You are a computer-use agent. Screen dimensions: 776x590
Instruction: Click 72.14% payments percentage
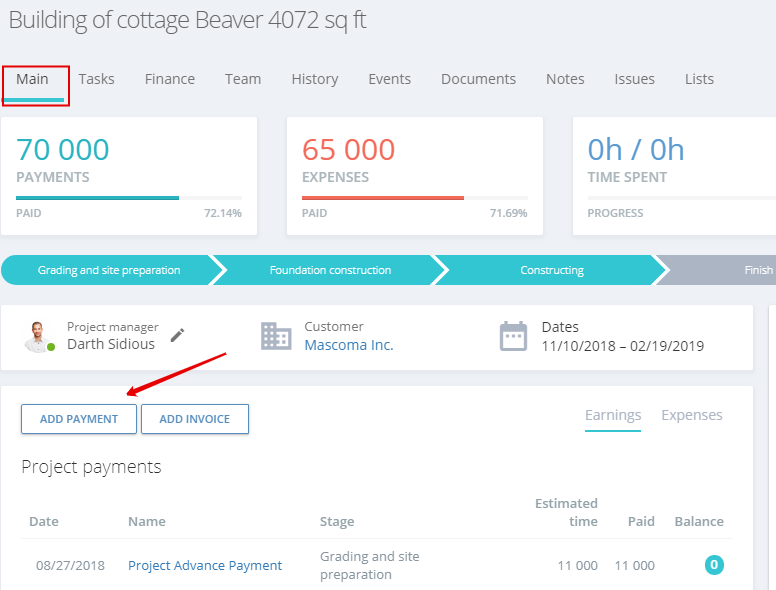223,213
